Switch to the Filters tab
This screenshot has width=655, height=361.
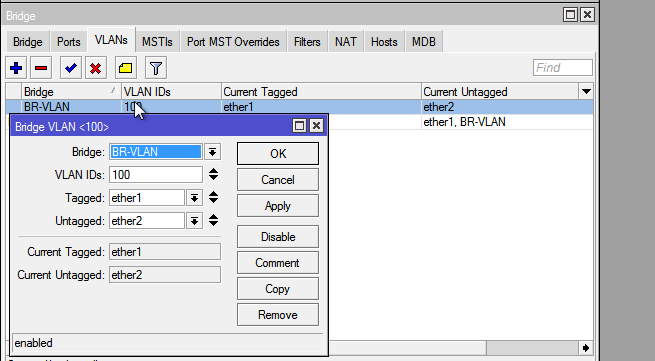tap(307, 42)
